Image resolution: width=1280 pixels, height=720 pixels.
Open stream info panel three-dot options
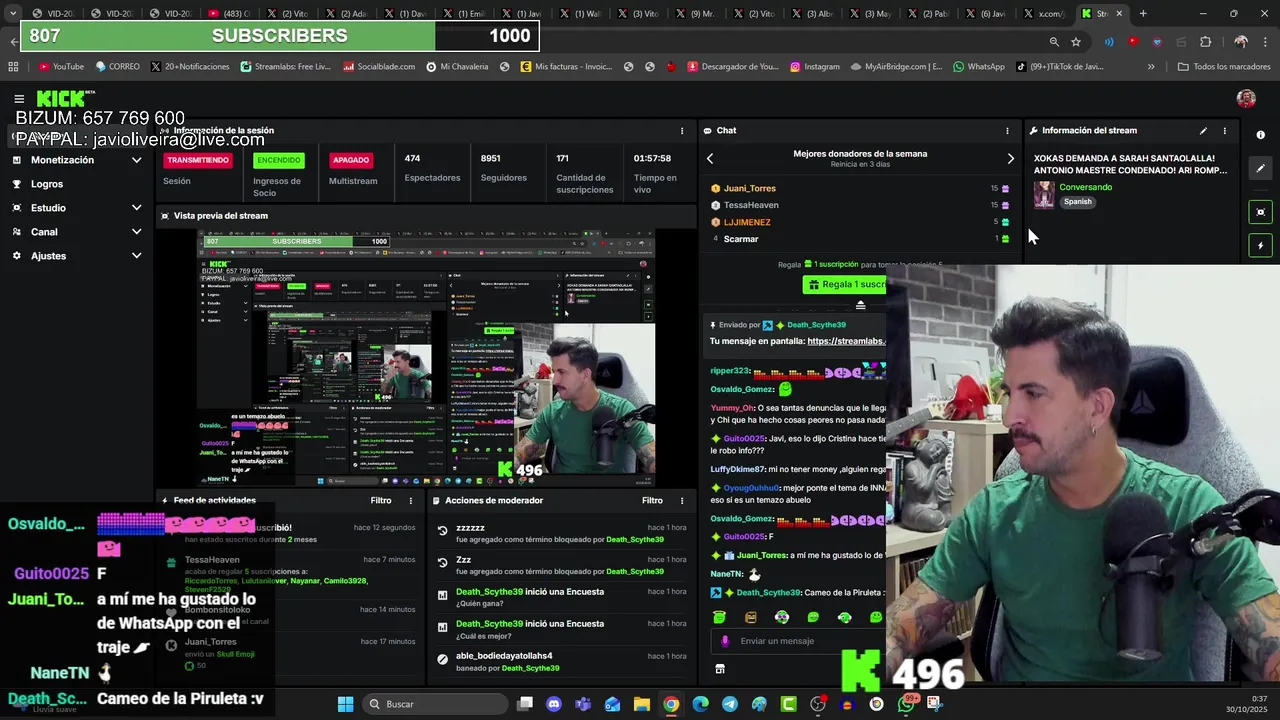click(1224, 131)
